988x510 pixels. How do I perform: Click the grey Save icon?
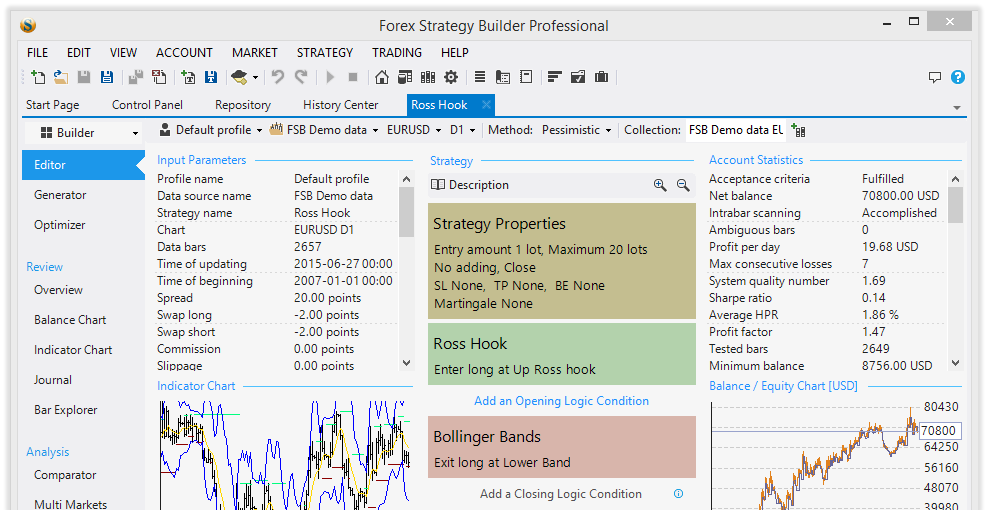click(84, 77)
